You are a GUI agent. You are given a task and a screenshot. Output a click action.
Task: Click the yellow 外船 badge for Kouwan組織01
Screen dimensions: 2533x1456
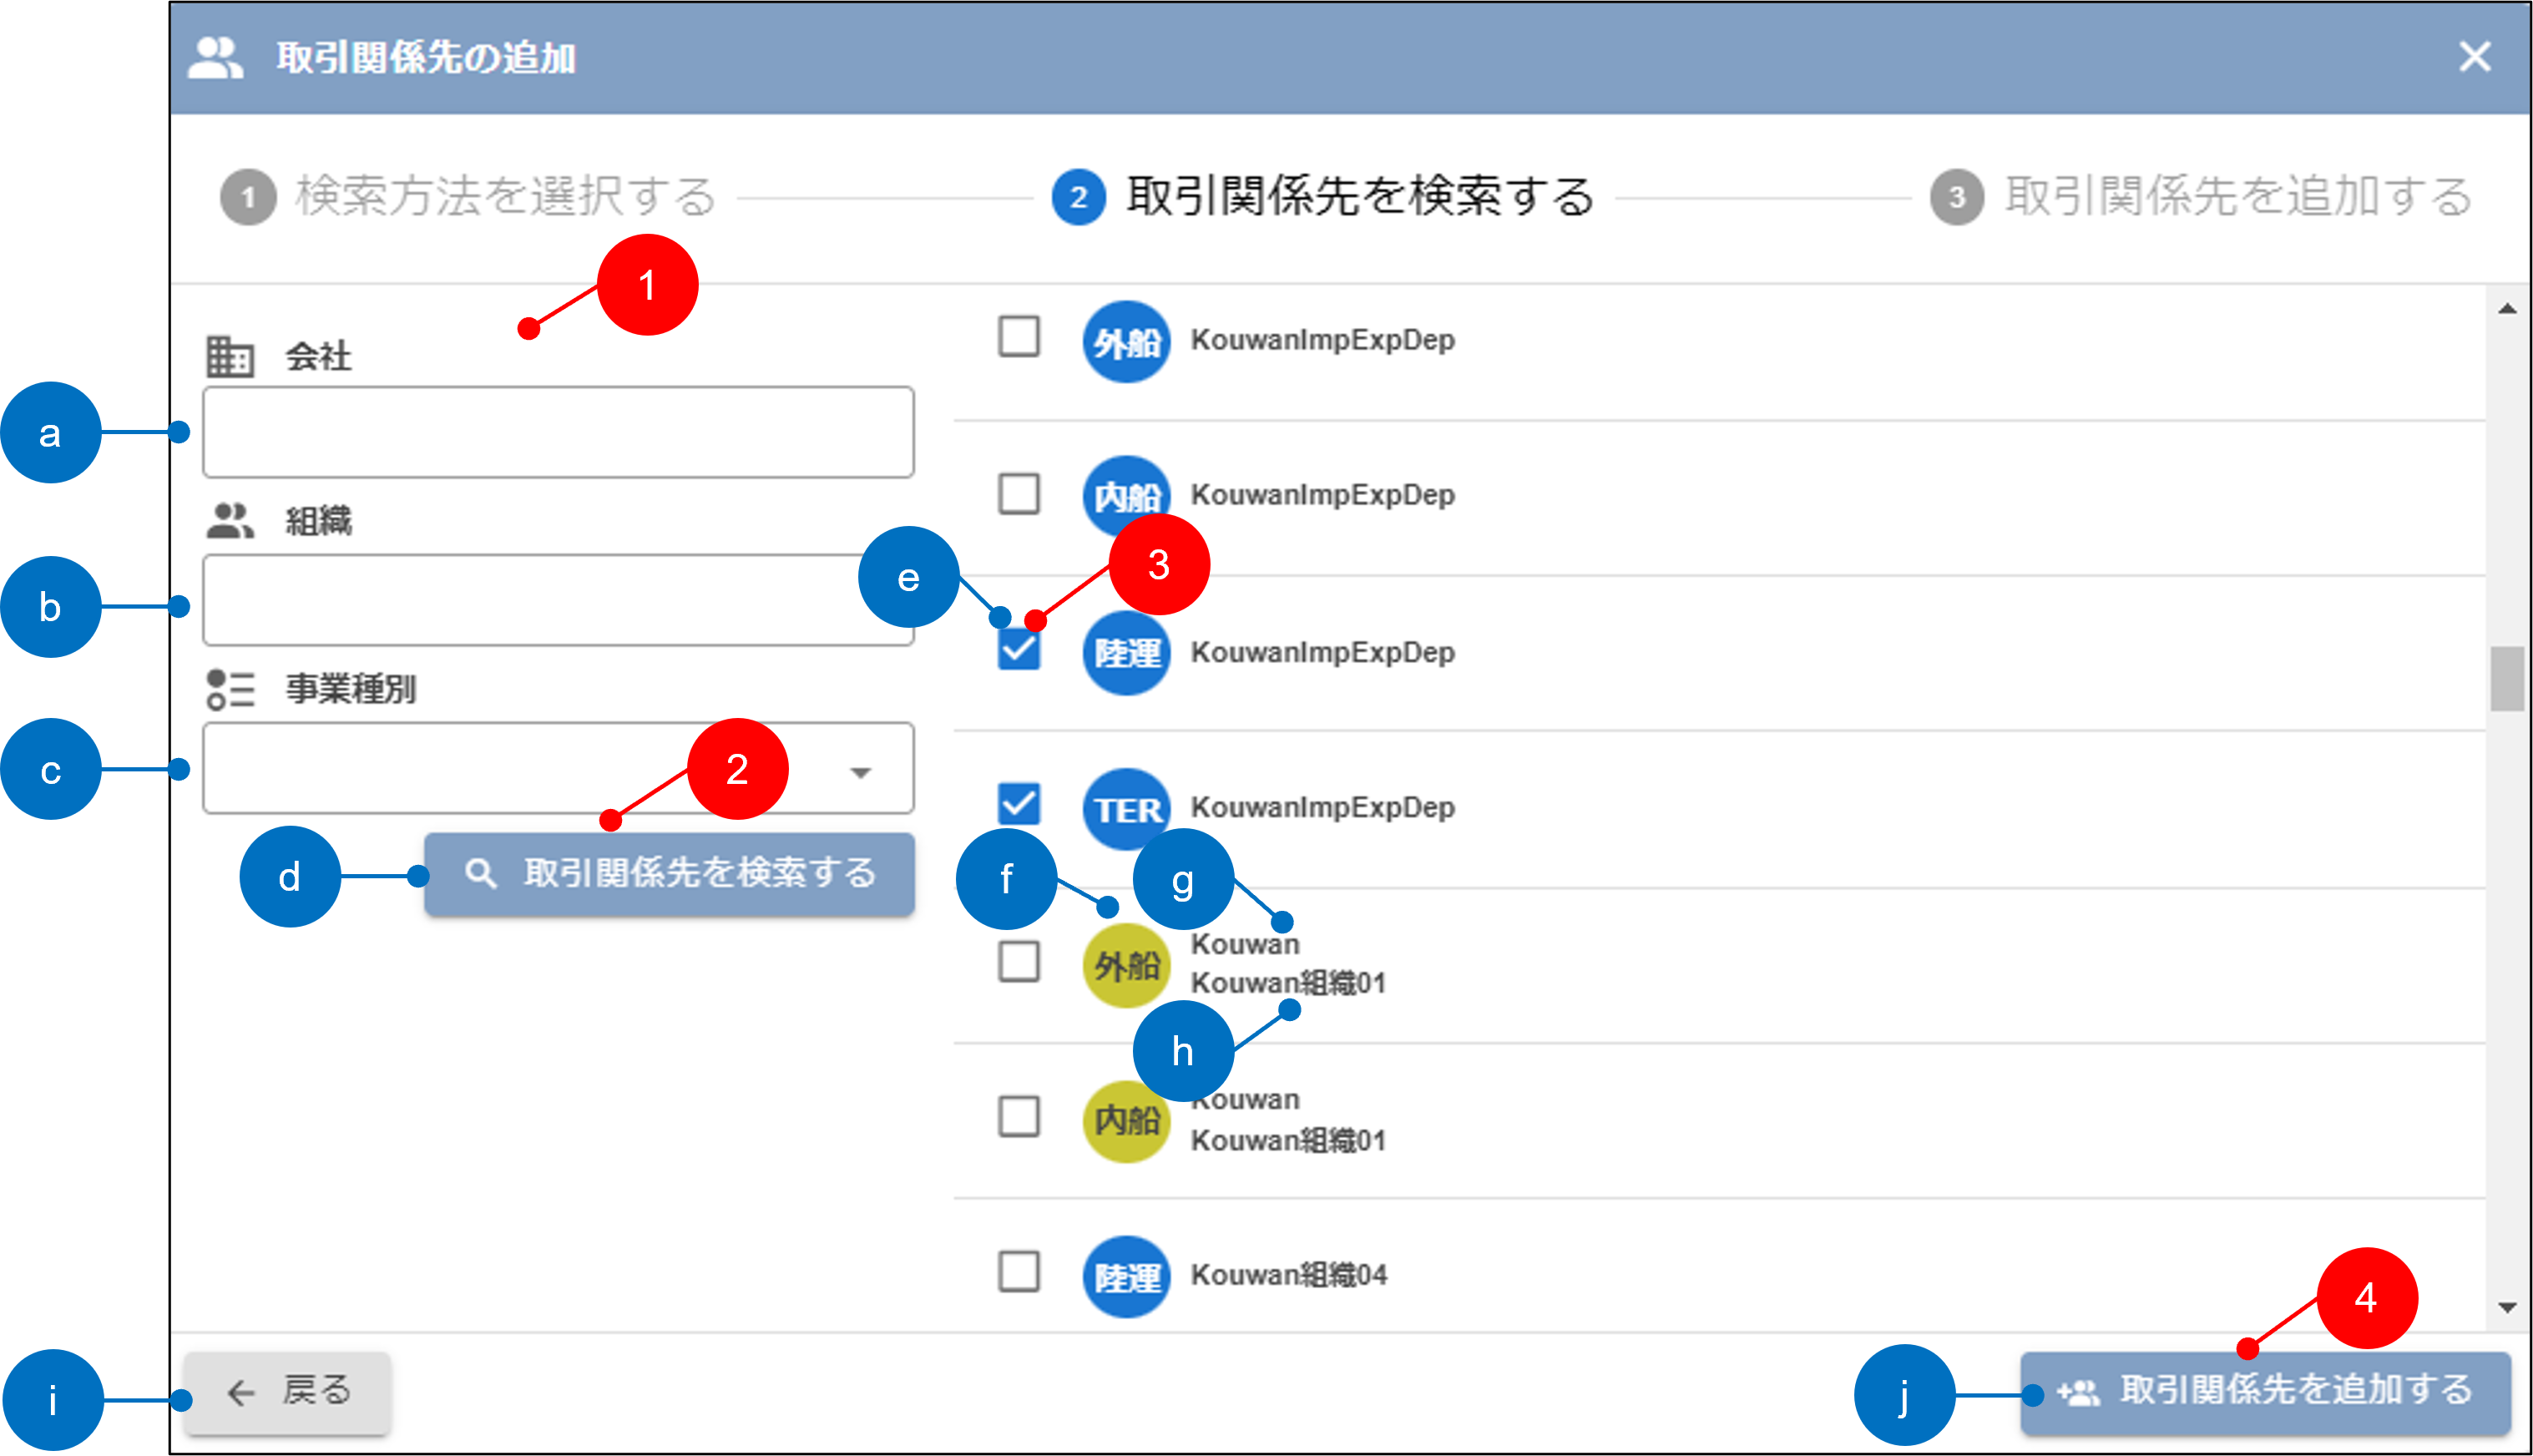point(1126,965)
